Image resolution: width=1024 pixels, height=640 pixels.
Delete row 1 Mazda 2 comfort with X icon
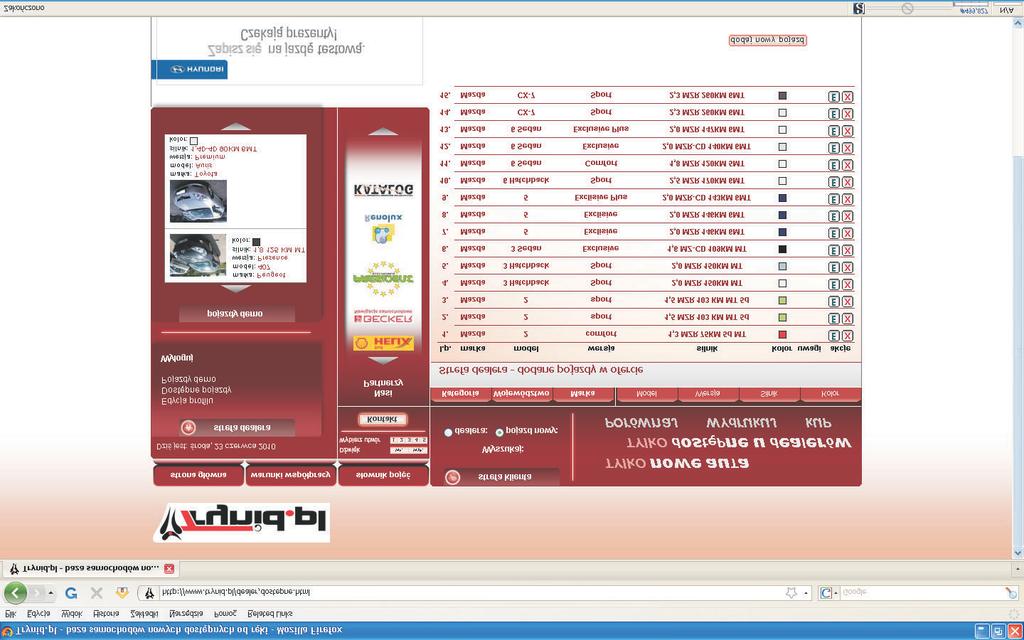tap(847, 335)
